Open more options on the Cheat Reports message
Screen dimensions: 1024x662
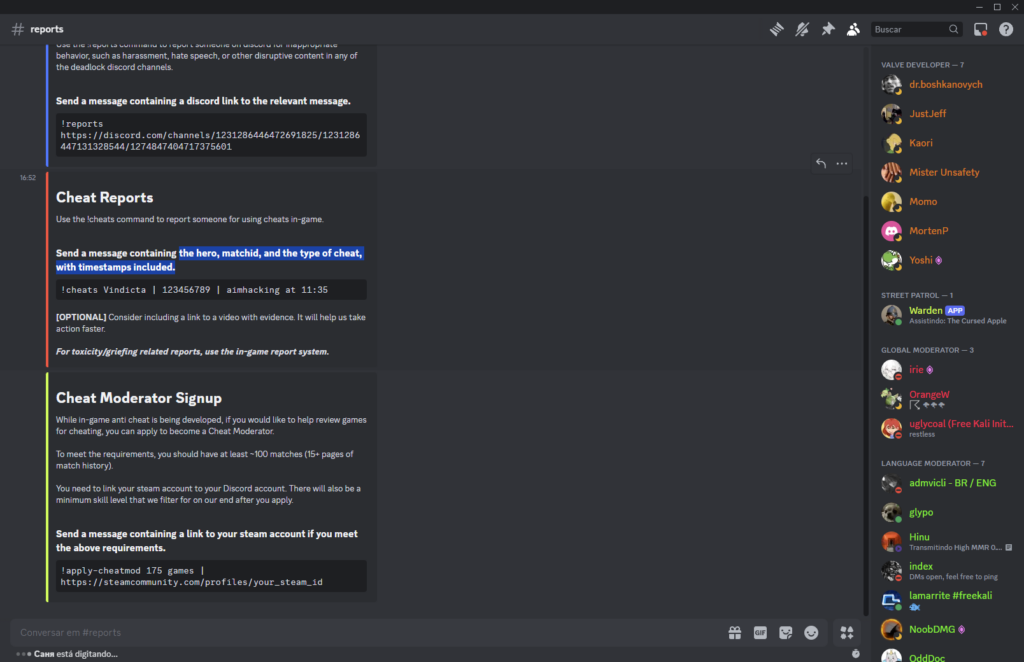pyautogui.click(x=841, y=163)
